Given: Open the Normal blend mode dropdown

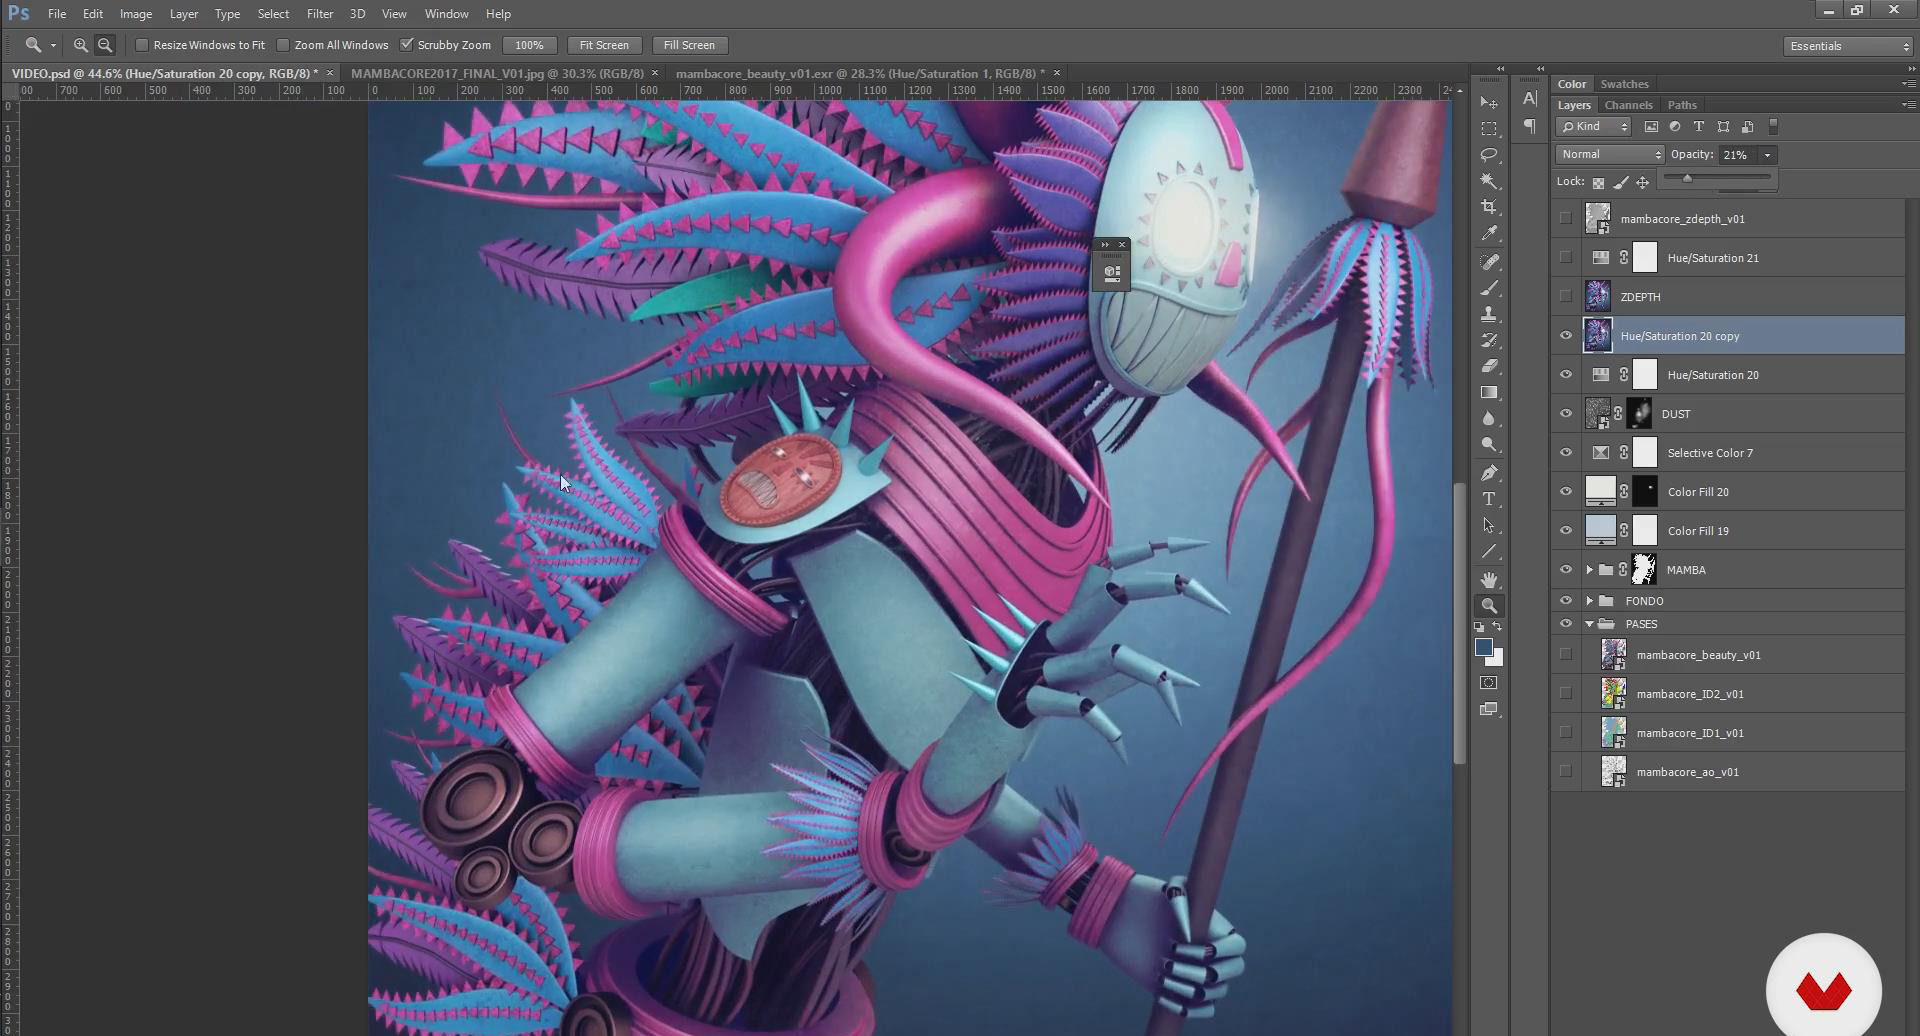Looking at the screenshot, I should [1610, 155].
